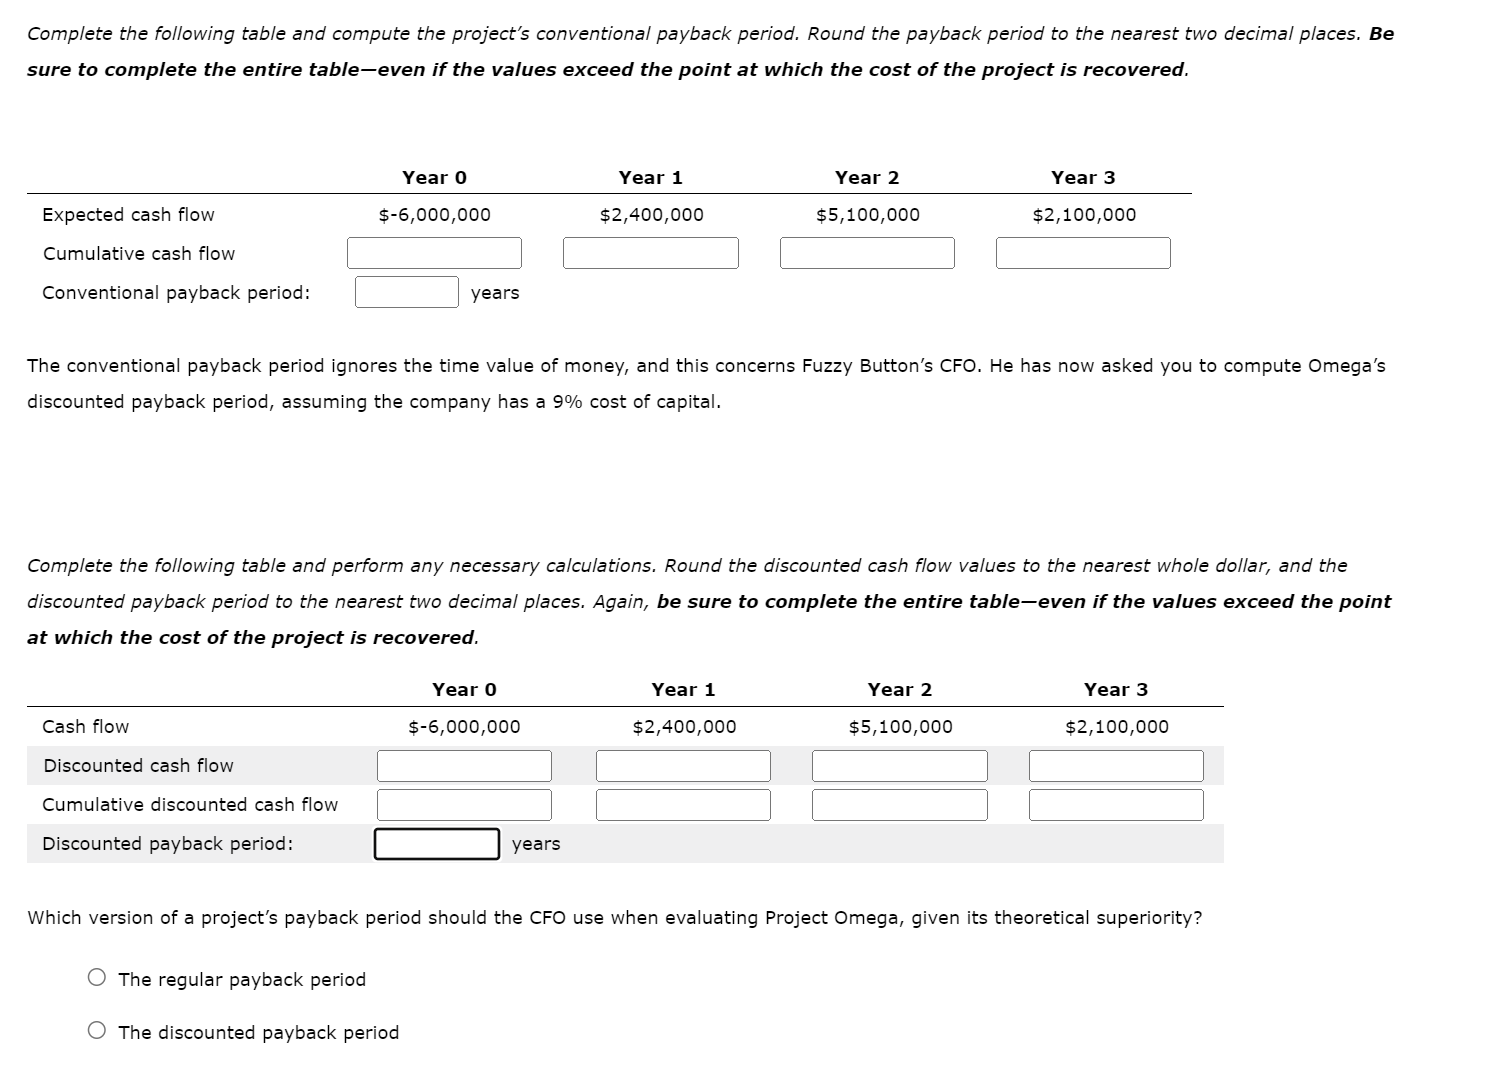Select 'The discounted payback period' option

pyautogui.click(x=97, y=1031)
